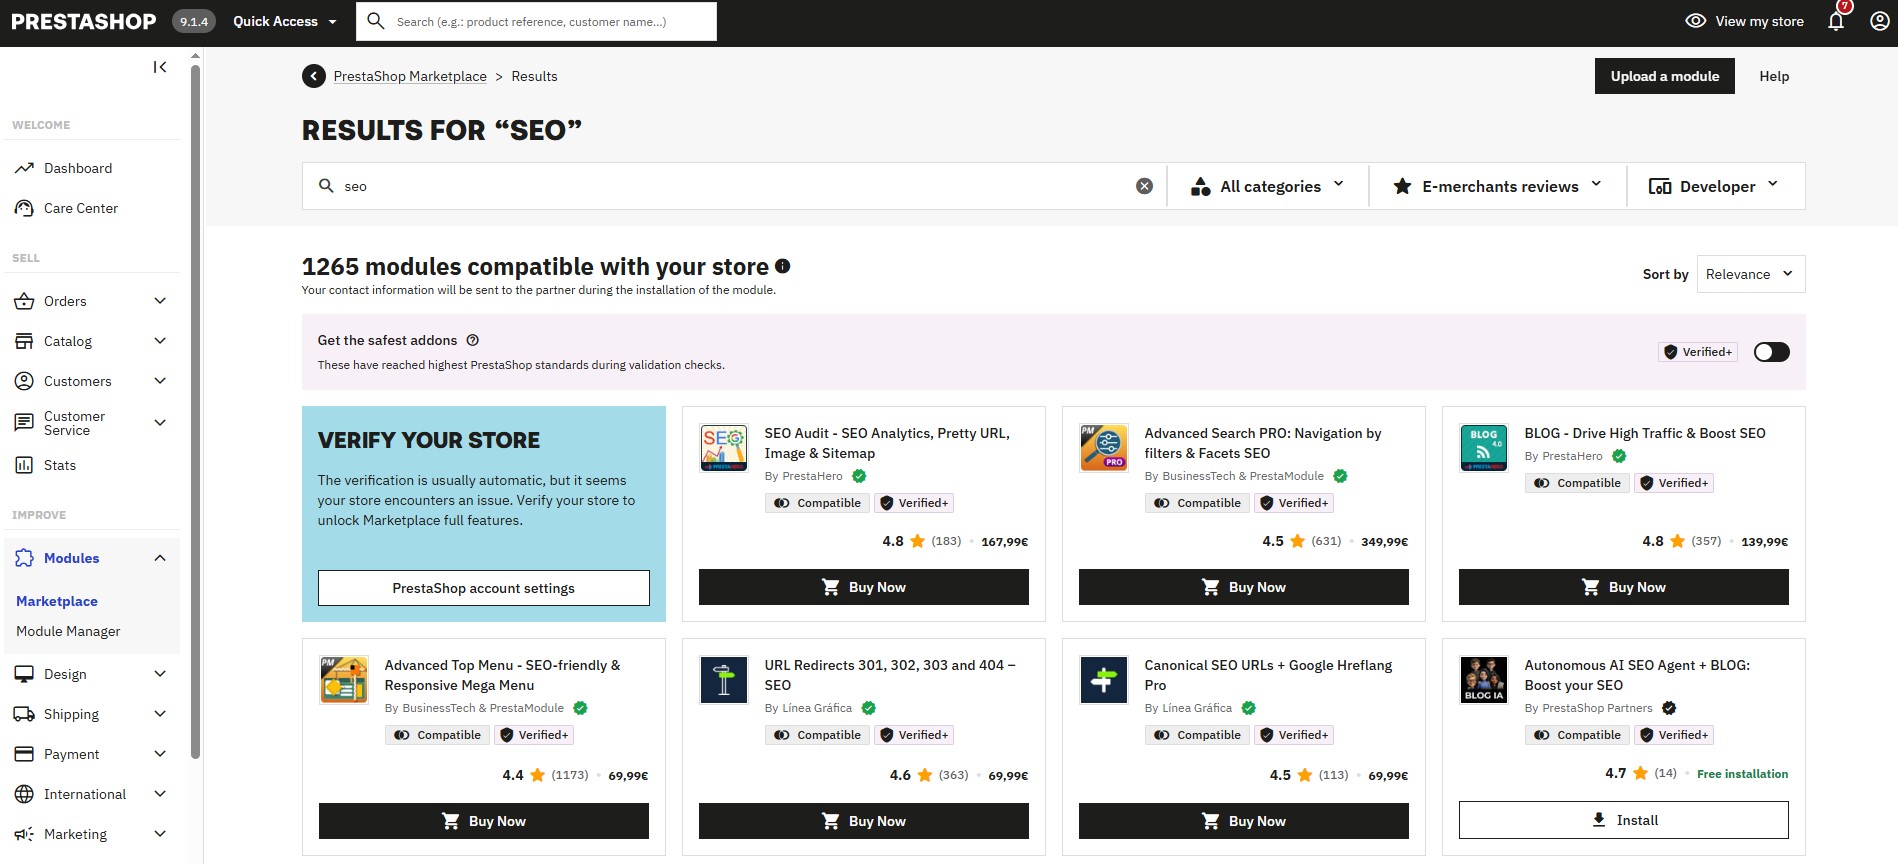Open the Sort by Relevance dropdown
Image resolution: width=1898 pixels, height=864 pixels.
click(x=1751, y=274)
